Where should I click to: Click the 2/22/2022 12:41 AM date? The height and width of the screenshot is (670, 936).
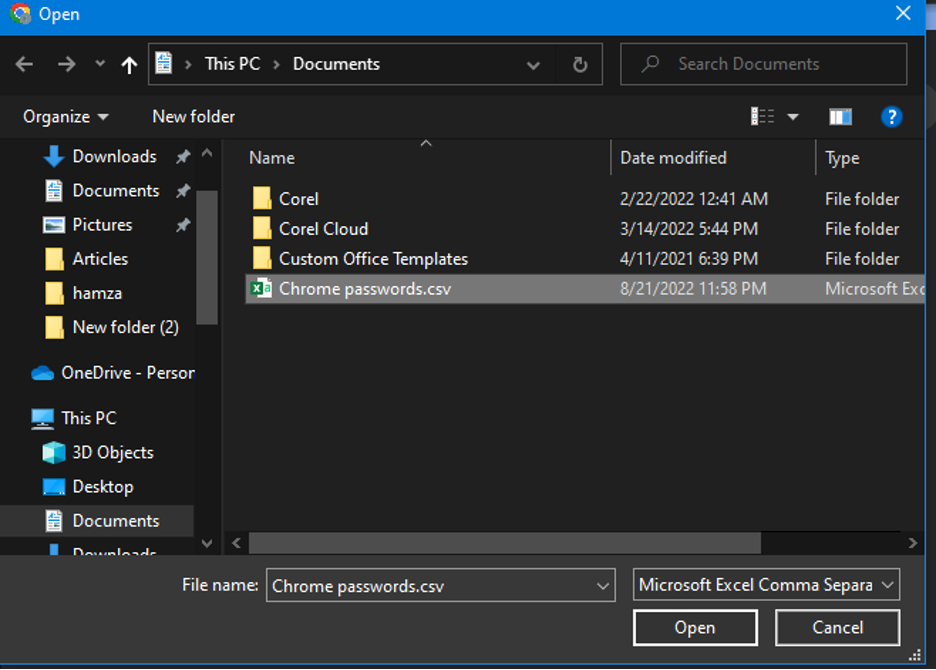(x=694, y=199)
